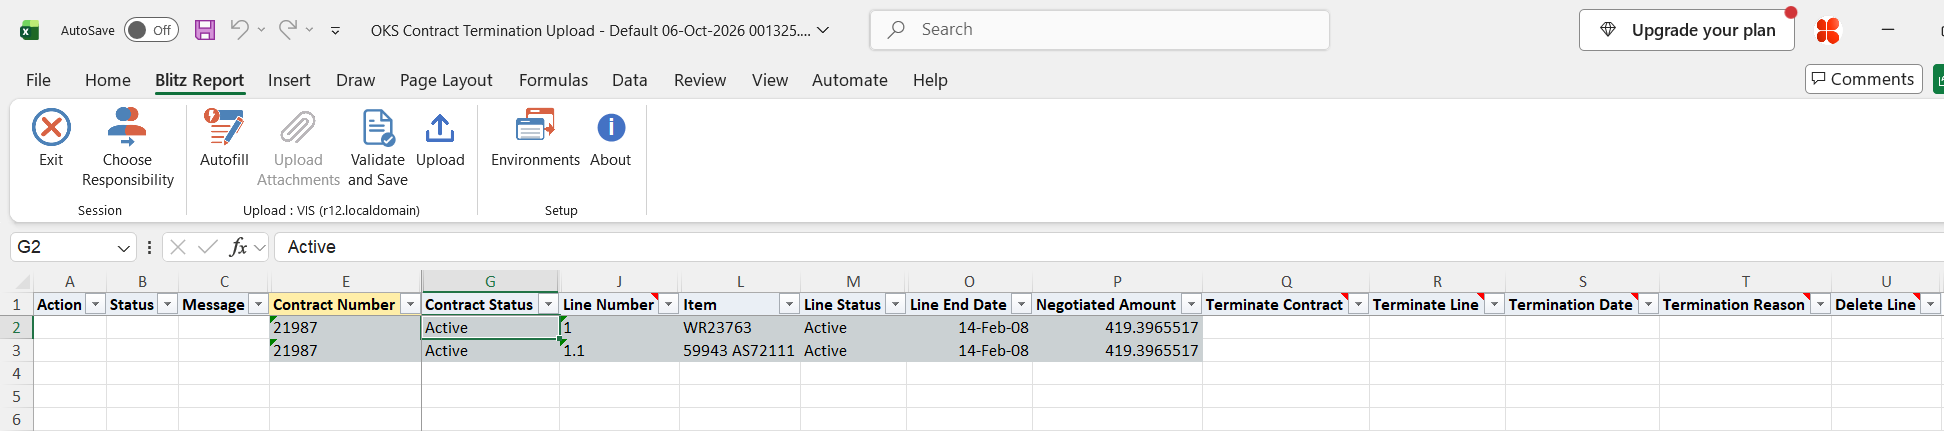Click the Save floppy disk icon

205,30
